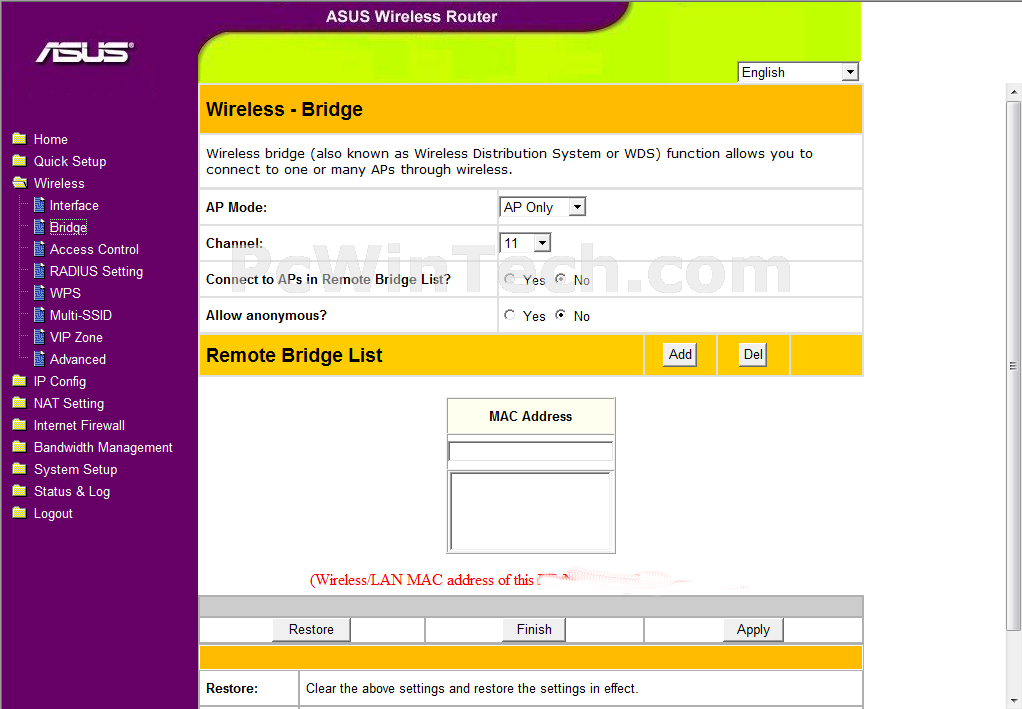1022x709 pixels.
Task: Click the VIP Zone page icon
Action: coord(39,337)
